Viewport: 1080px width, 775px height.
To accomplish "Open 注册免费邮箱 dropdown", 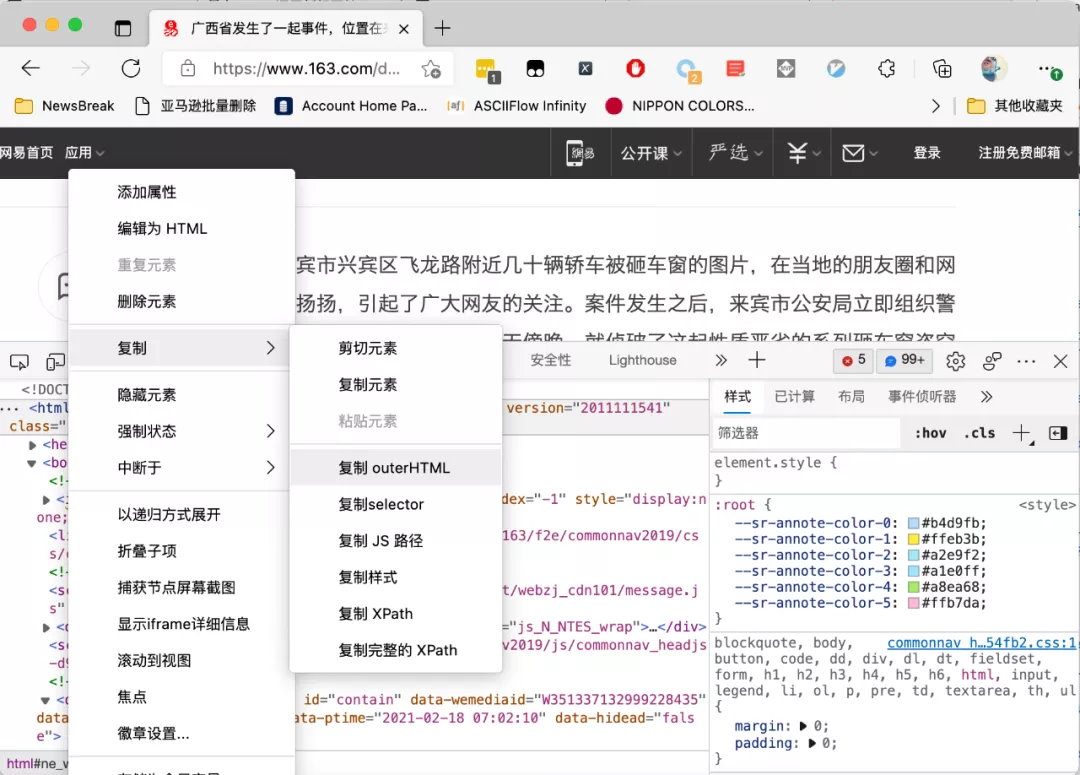I will coord(1025,153).
